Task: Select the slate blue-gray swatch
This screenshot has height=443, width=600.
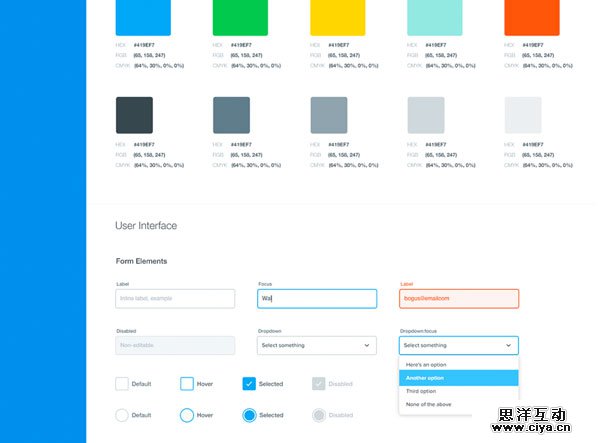Action: click(x=232, y=115)
